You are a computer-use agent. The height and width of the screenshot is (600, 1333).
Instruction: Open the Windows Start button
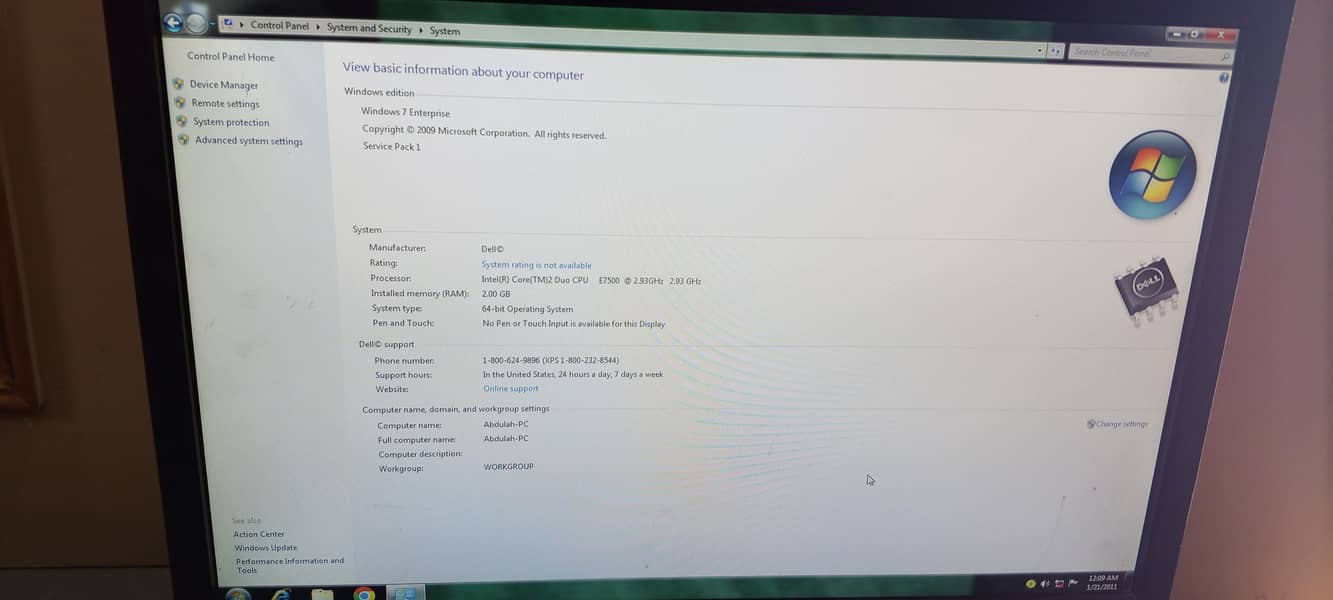pos(238,594)
